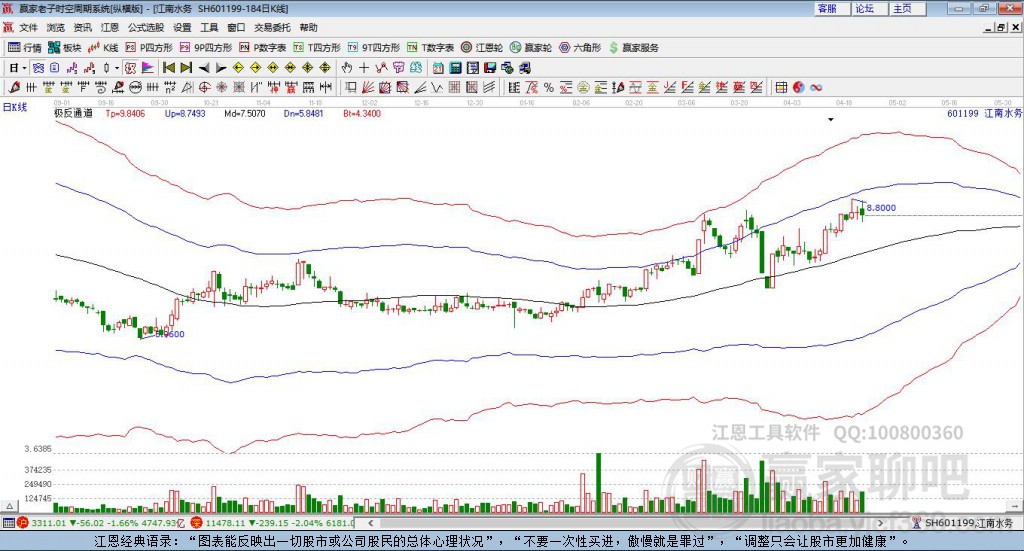Click the 8.8000 price label
Image resolution: width=1024 pixels, height=551 pixels.
coord(881,208)
